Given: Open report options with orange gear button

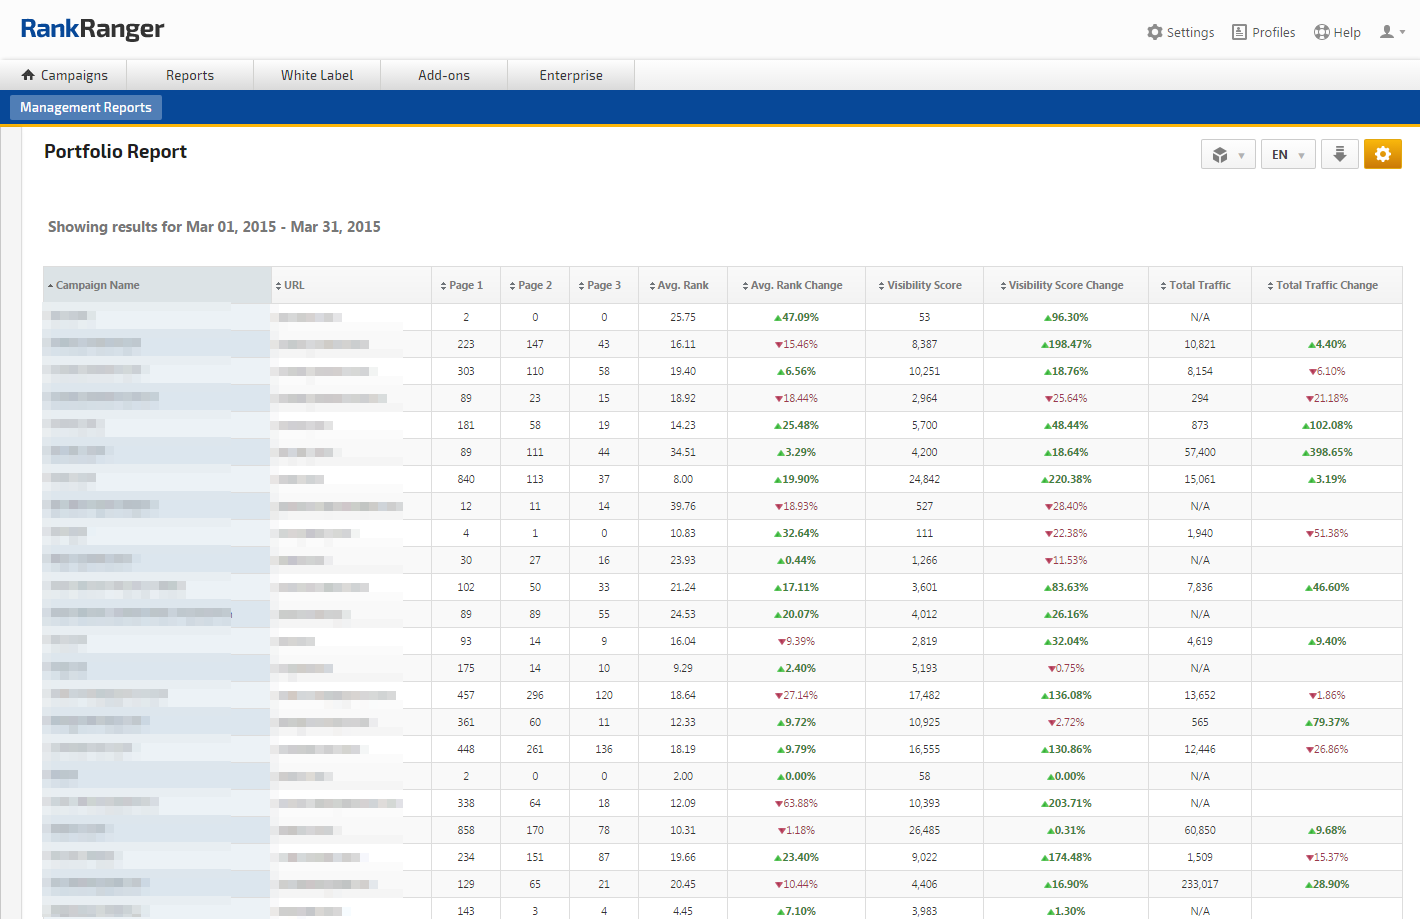Looking at the screenshot, I should pyautogui.click(x=1382, y=154).
